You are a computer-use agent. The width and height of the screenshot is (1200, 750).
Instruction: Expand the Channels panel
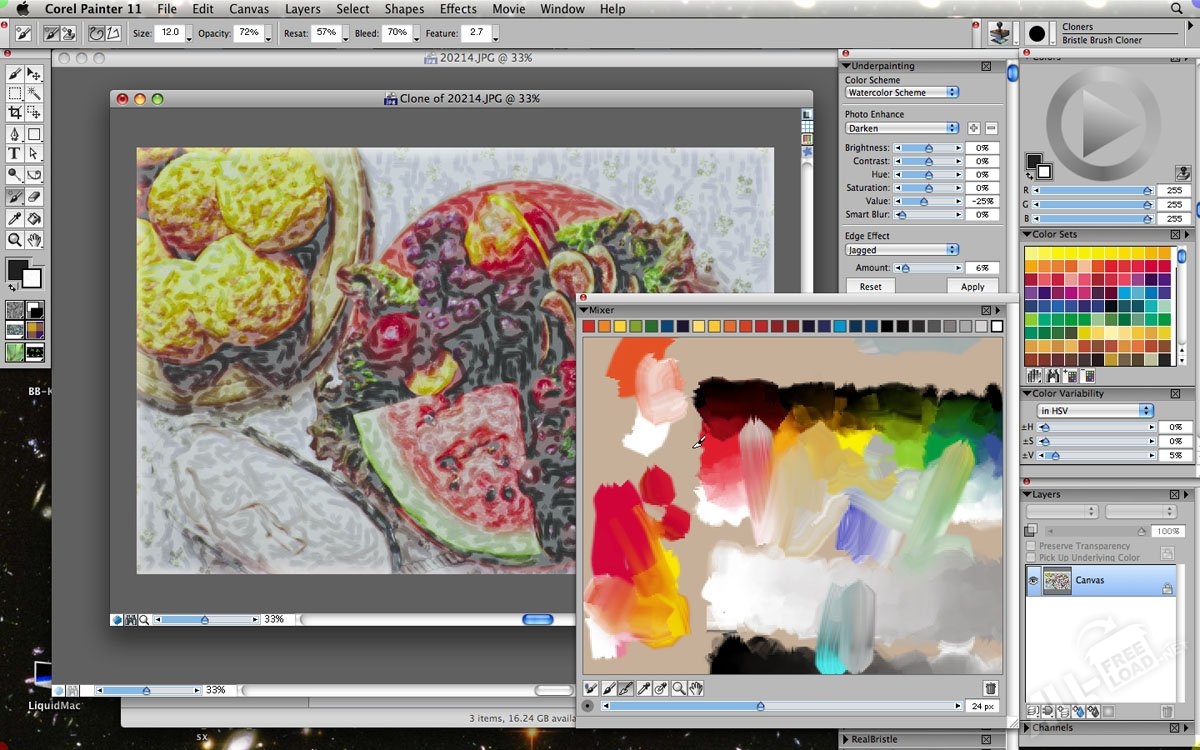[1027, 728]
